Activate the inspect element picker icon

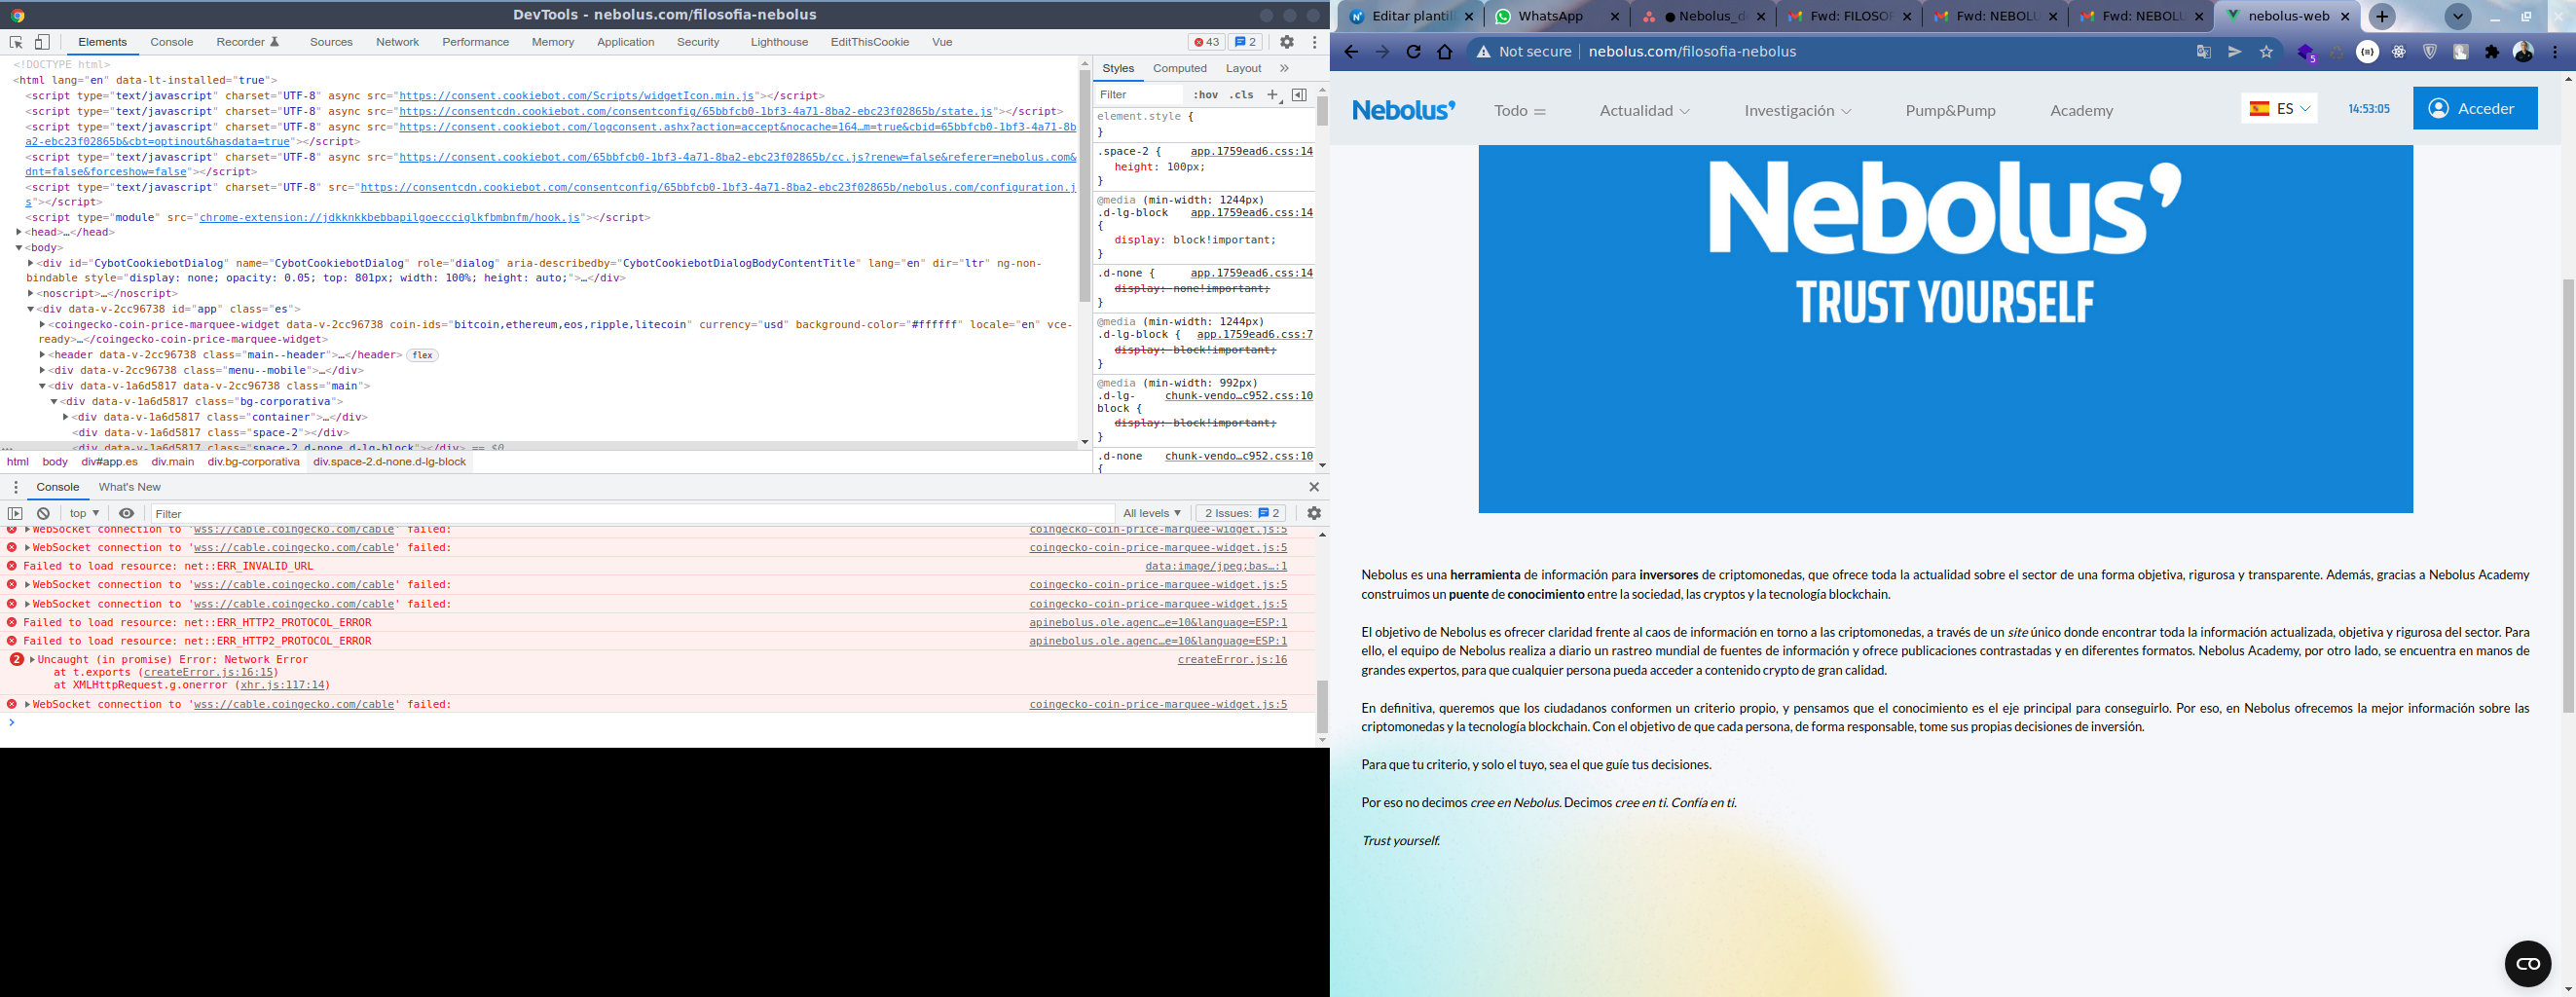[x=16, y=42]
